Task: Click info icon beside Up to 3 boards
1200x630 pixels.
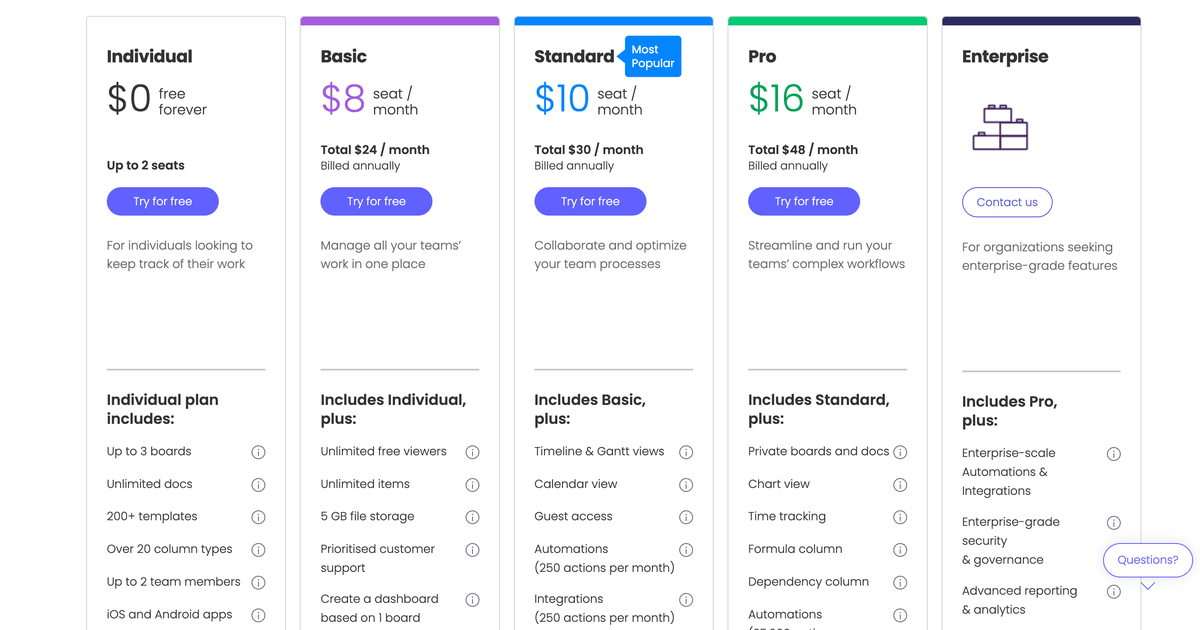Action: click(x=258, y=452)
